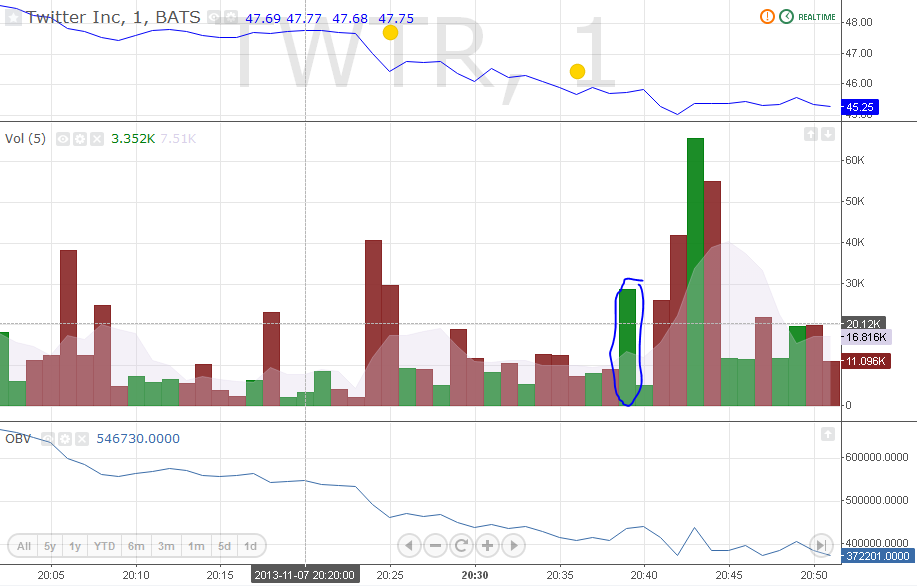
Task: Select the 5y time range
Action: click(x=50, y=546)
